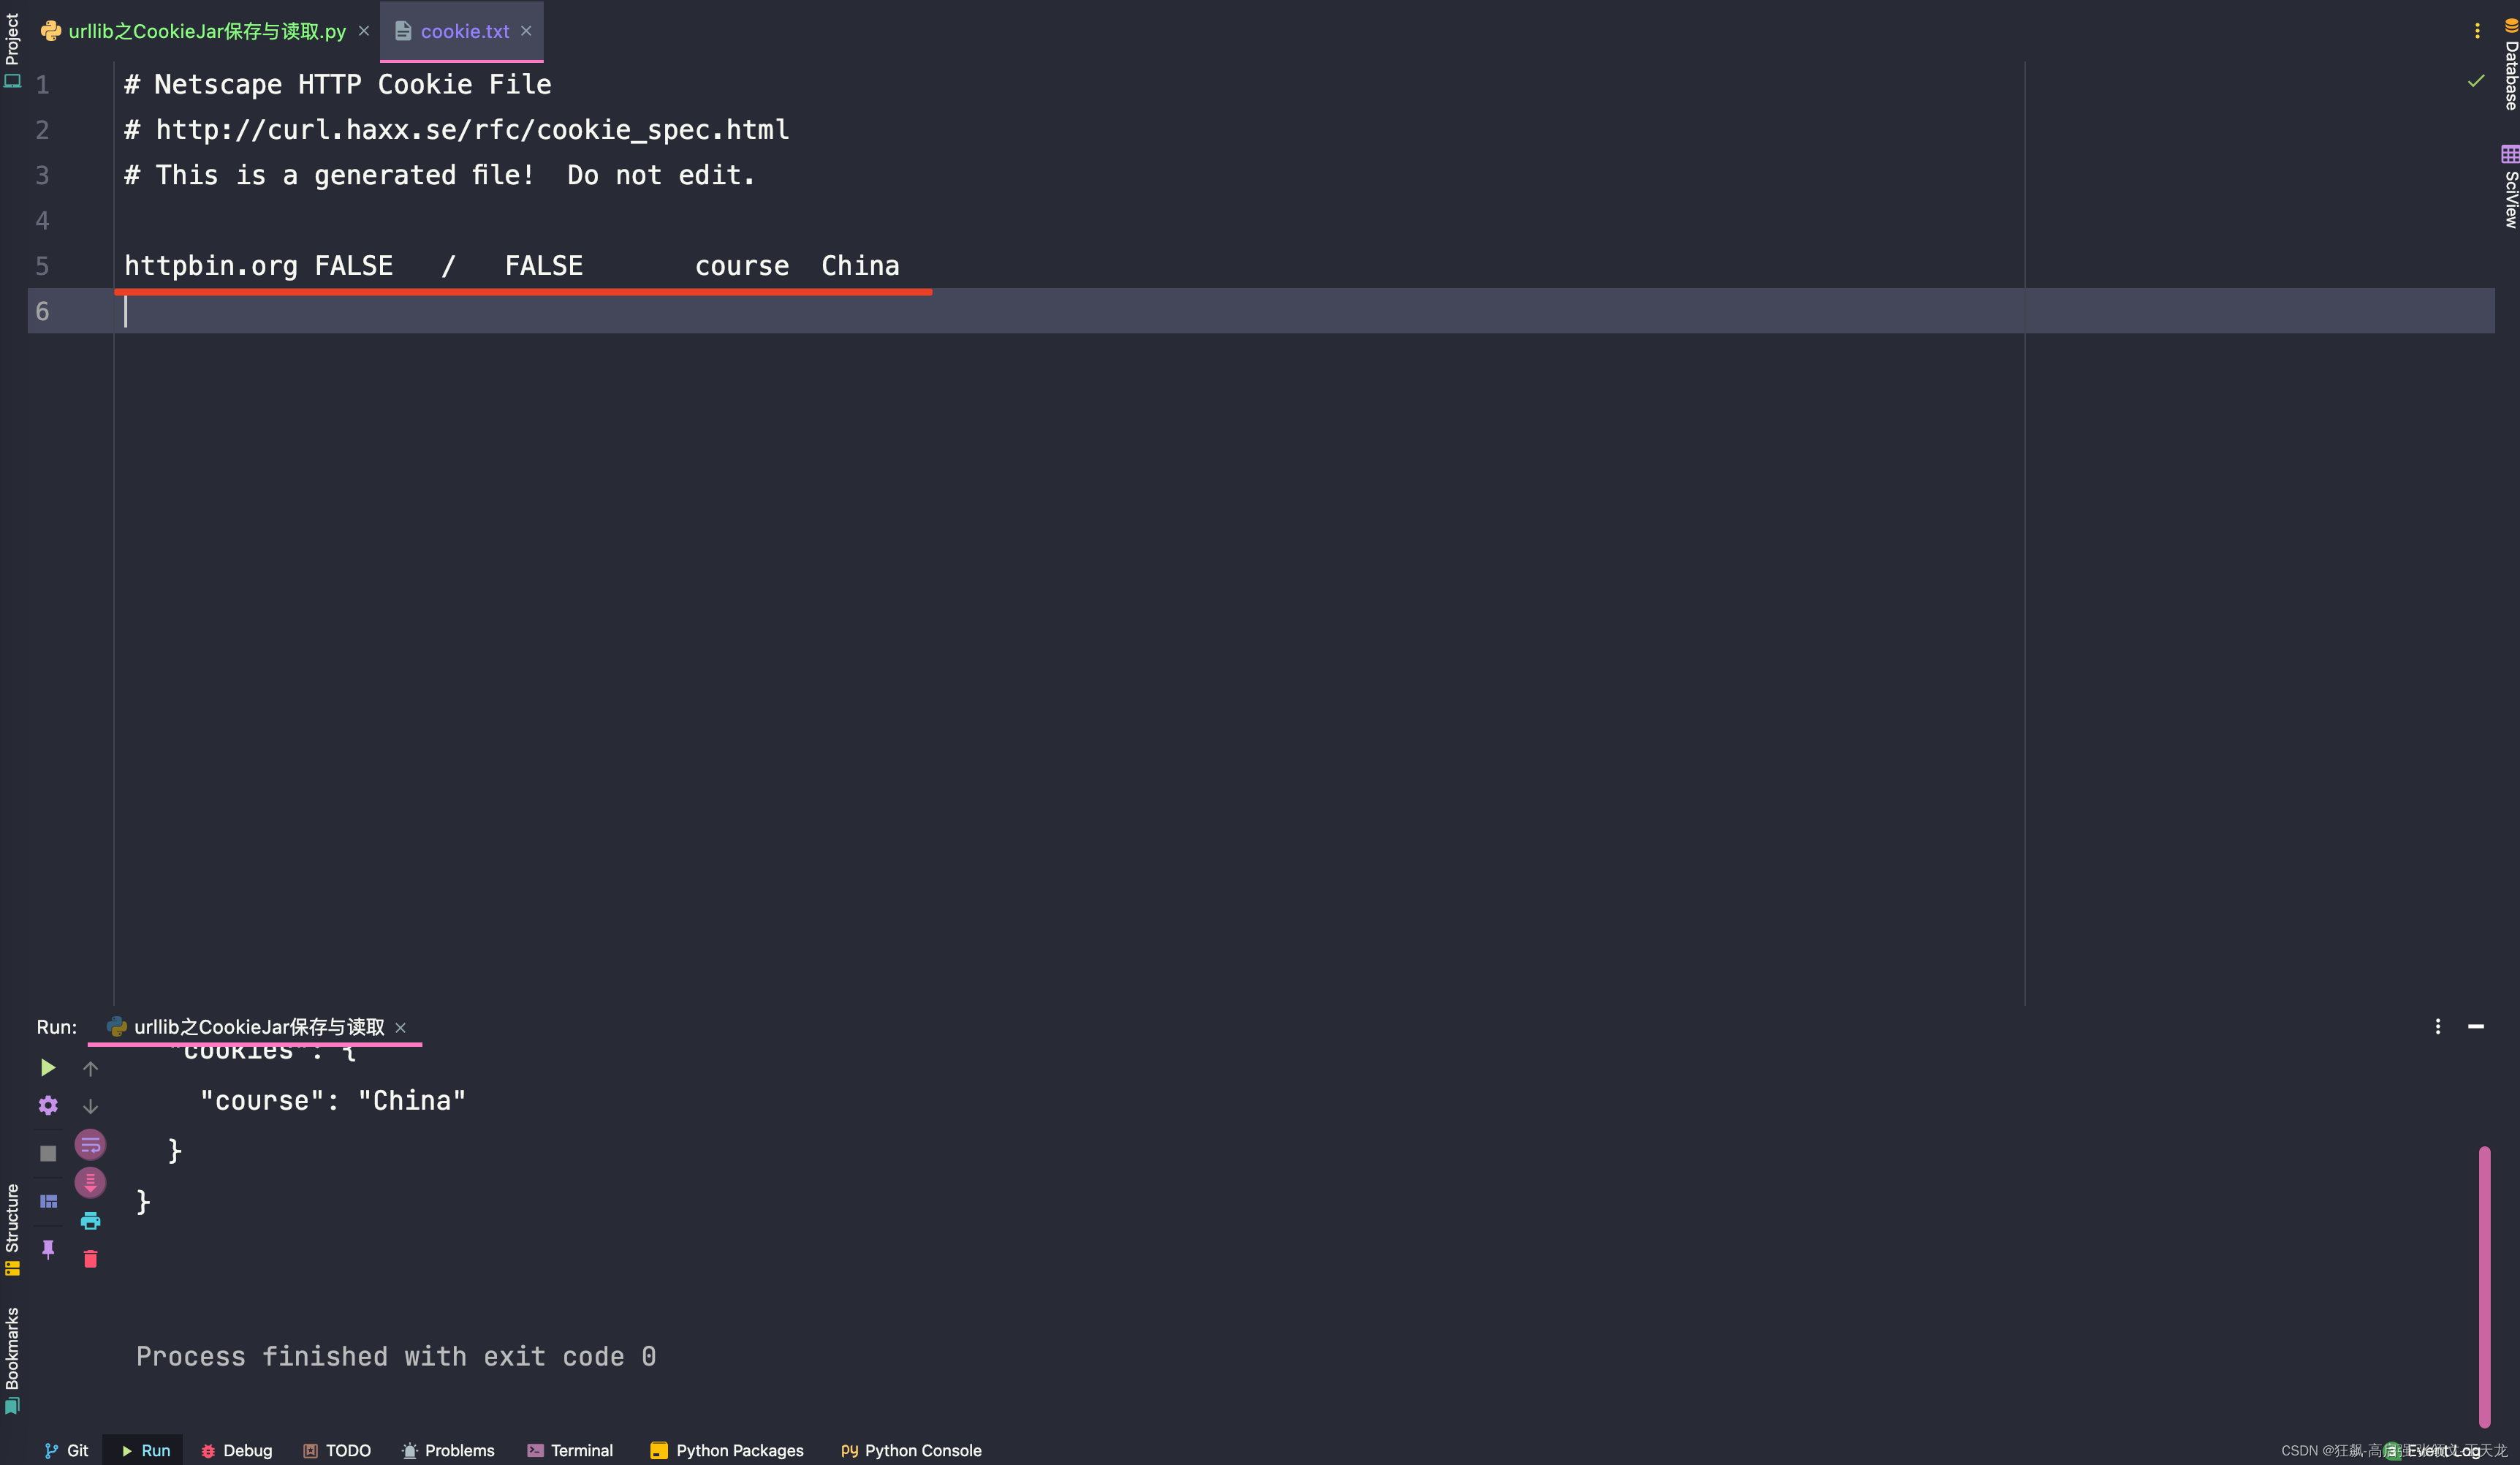The image size is (2520, 1465).
Task: Rerun the script with green play icon
Action: point(47,1068)
